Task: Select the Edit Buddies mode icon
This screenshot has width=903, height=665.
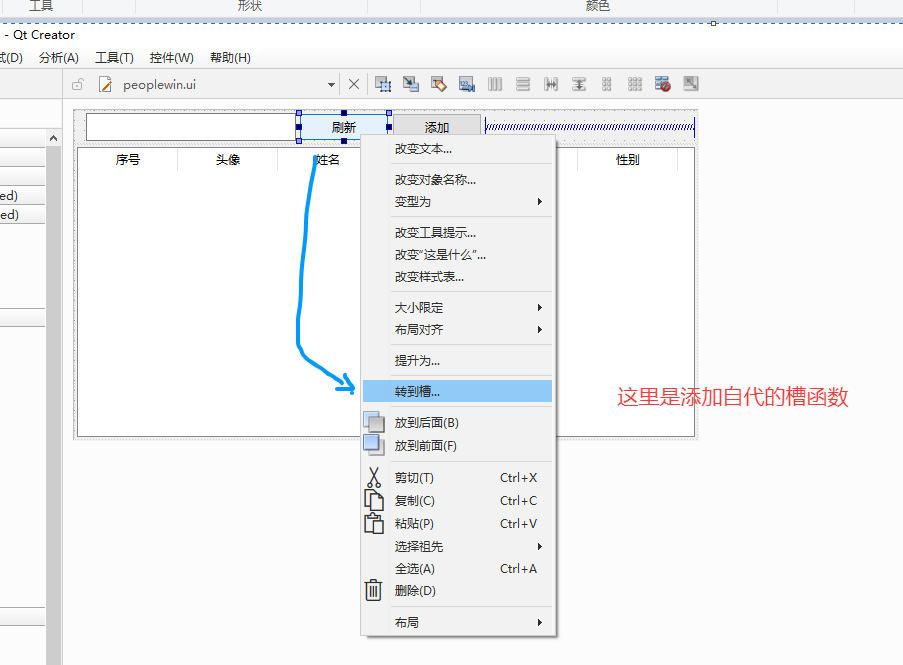Action: point(438,84)
